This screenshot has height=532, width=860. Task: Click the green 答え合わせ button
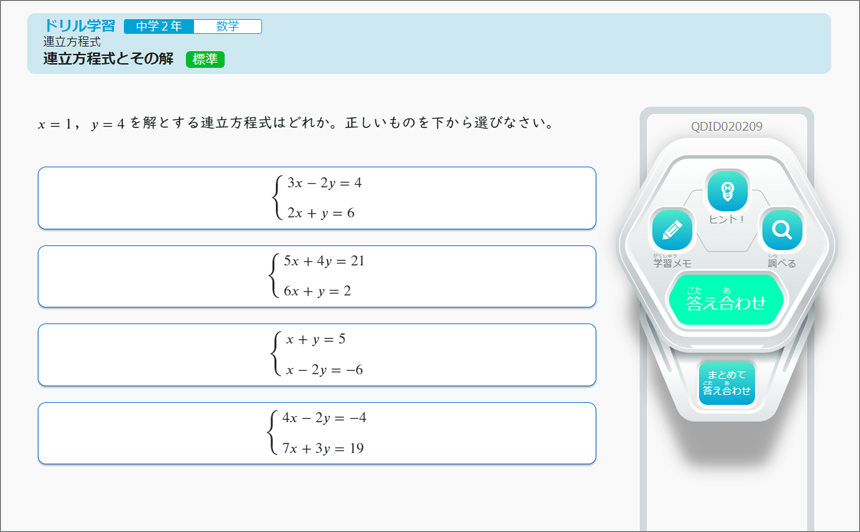pyautogui.click(x=726, y=300)
